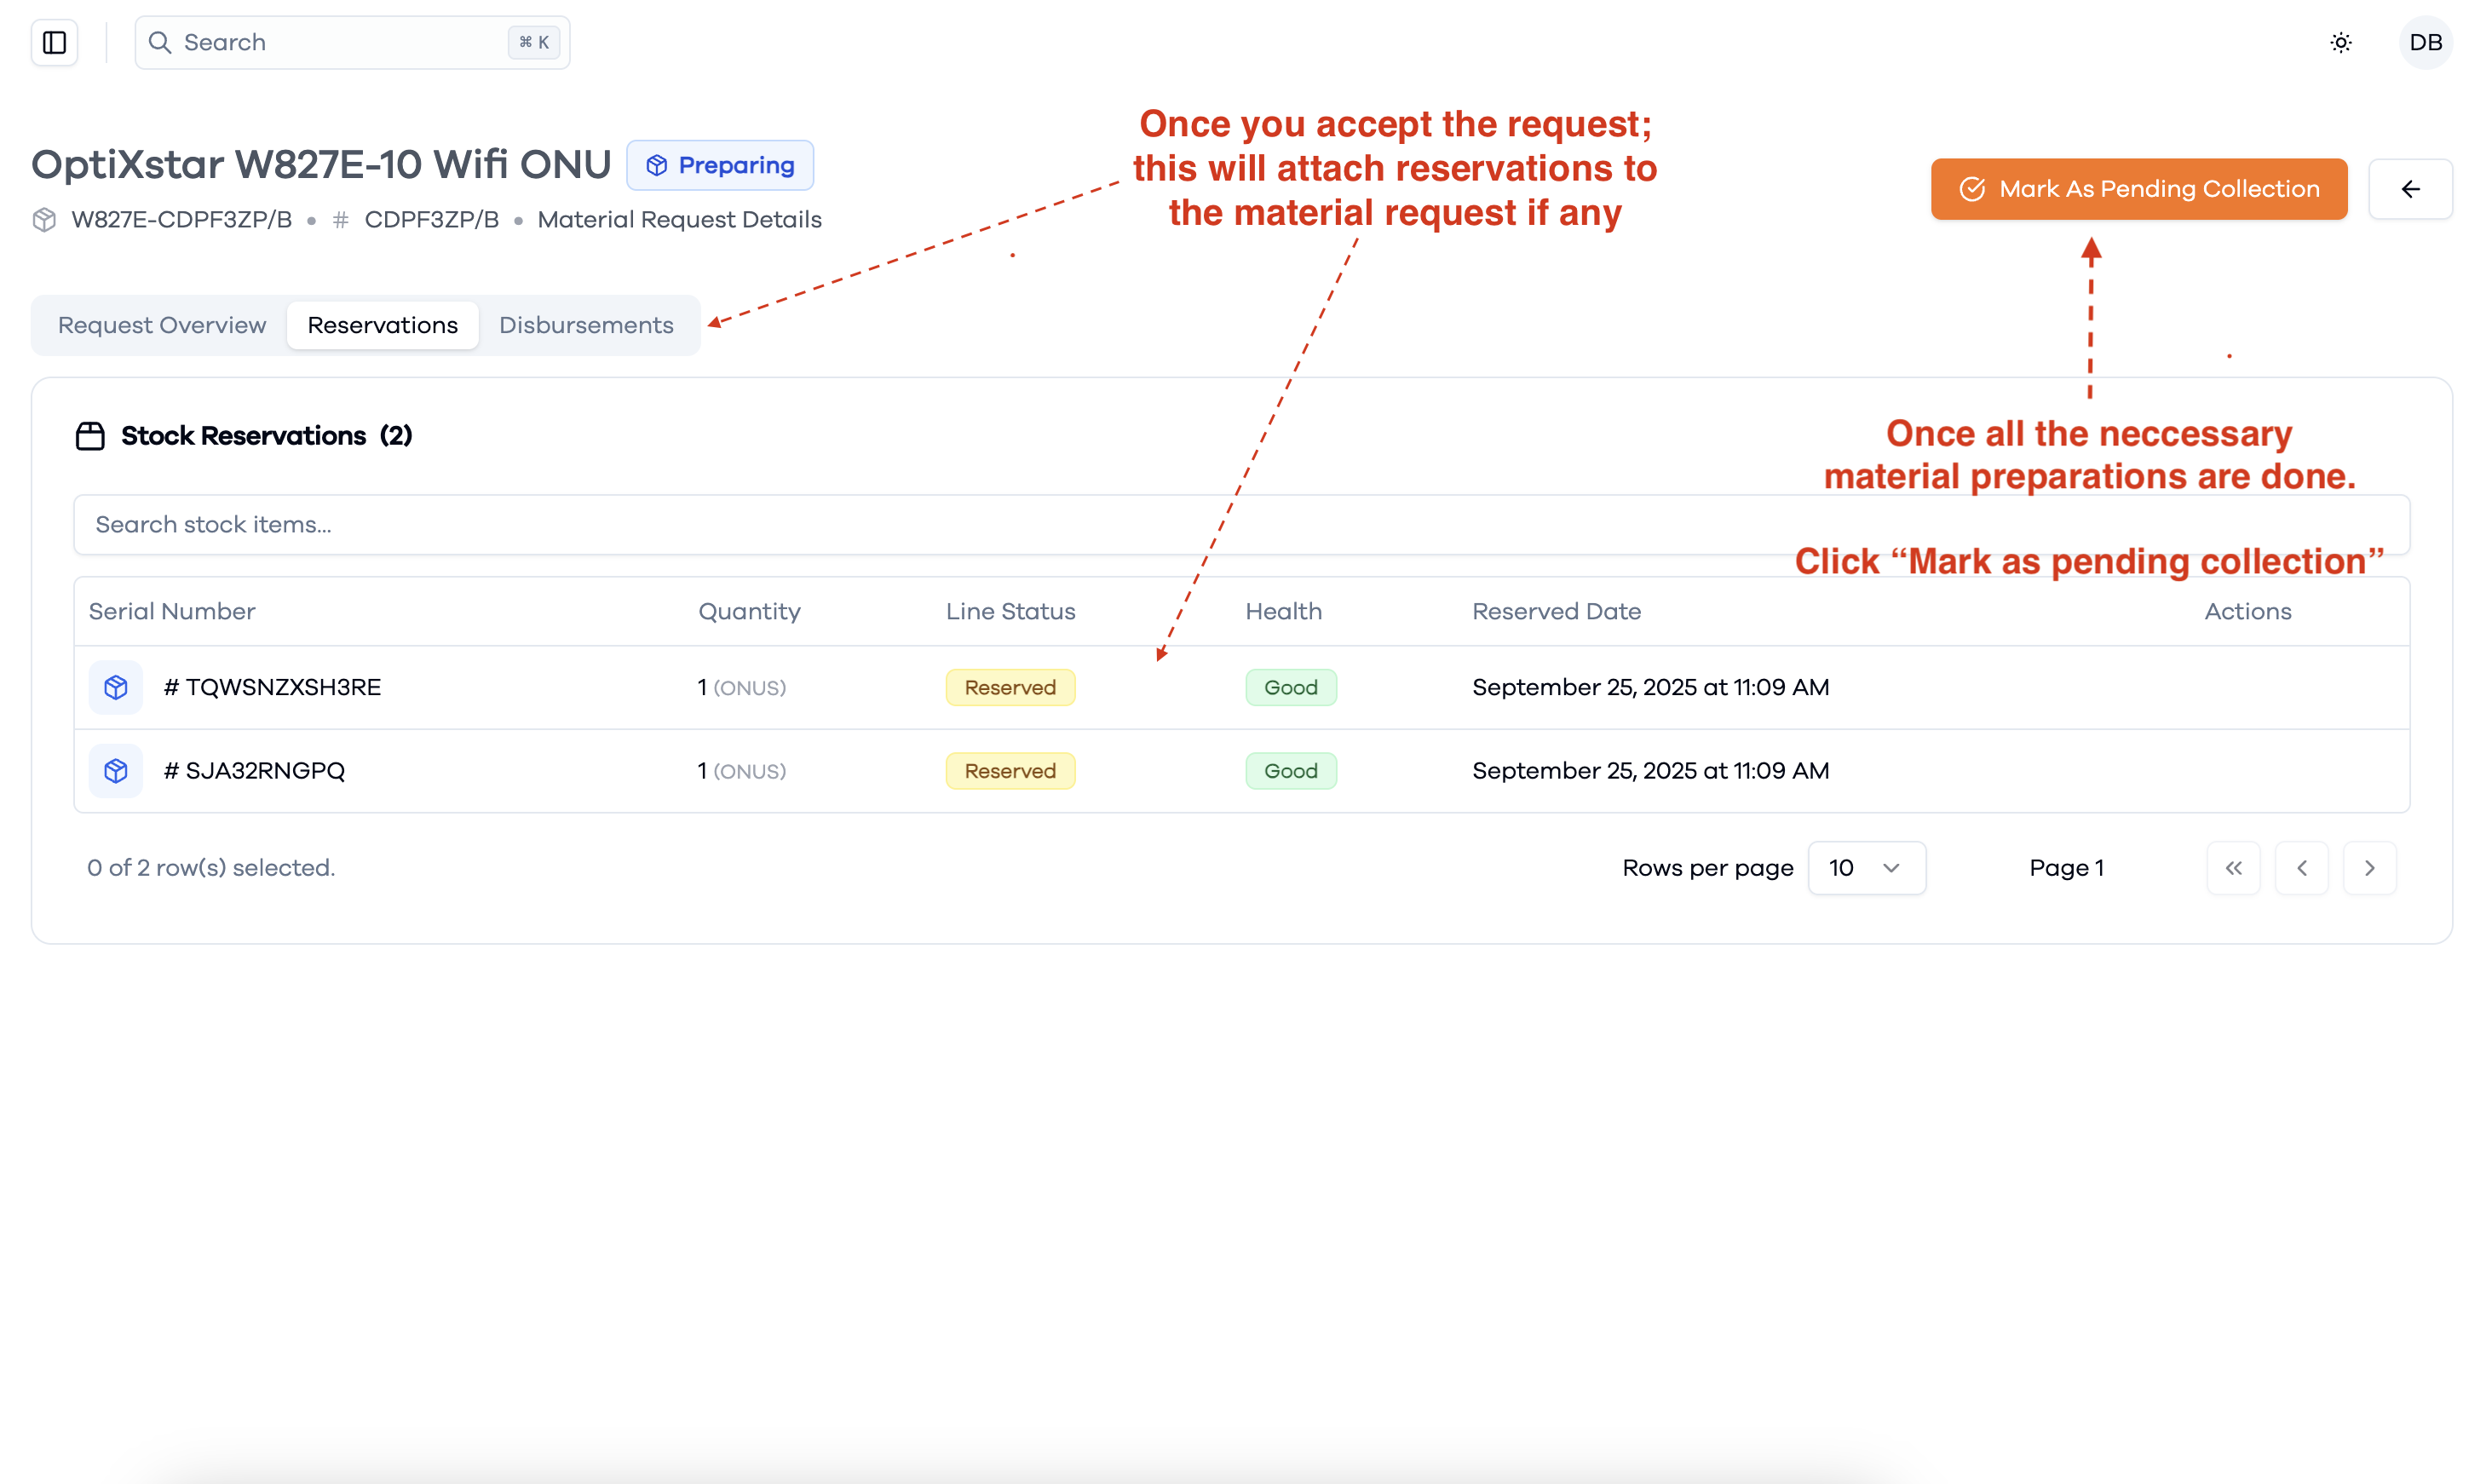The width and height of the screenshot is (2469, 1484).
Task: Click the back arrow button
Action: click(x=2409, y=189)
